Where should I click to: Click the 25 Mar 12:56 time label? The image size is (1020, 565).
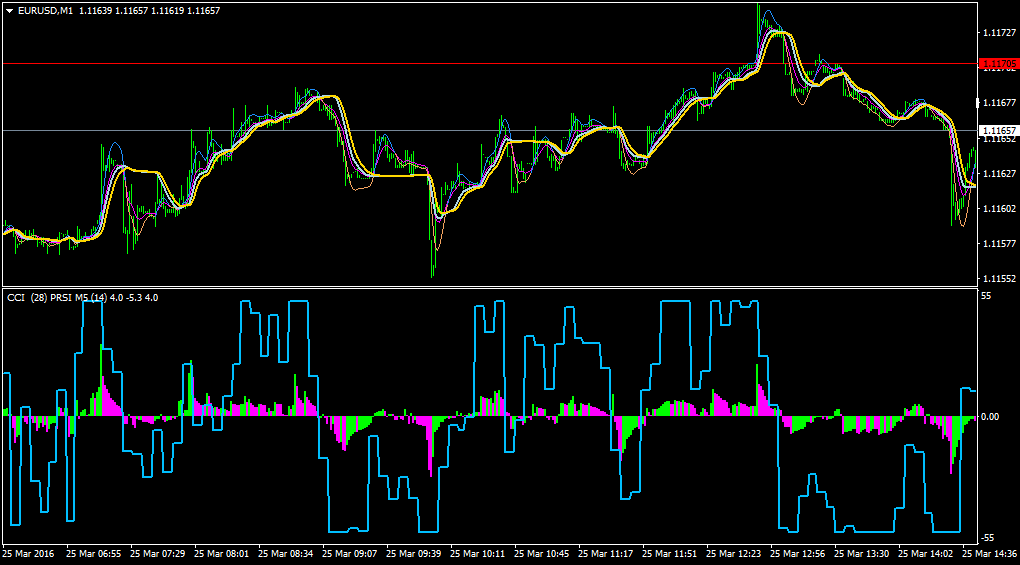tap(798, 554)
